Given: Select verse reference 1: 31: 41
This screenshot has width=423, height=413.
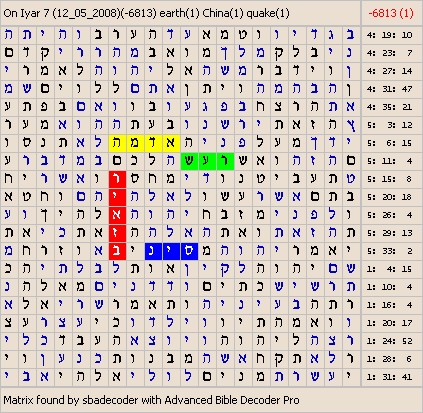Looking at the screenshot, I should [x=389, y=377].
